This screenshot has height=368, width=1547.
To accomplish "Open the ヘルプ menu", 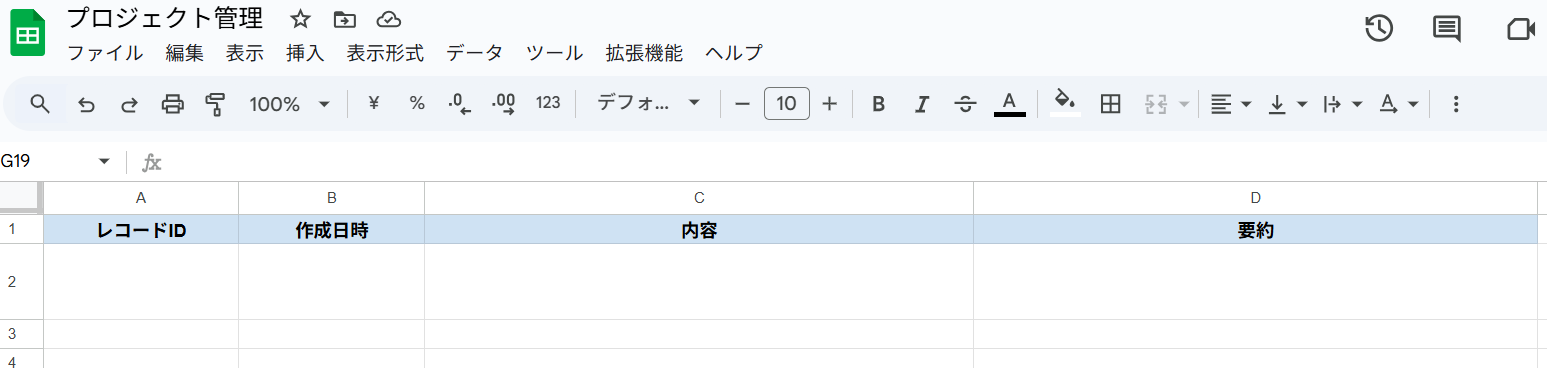I will click(734, 53).
